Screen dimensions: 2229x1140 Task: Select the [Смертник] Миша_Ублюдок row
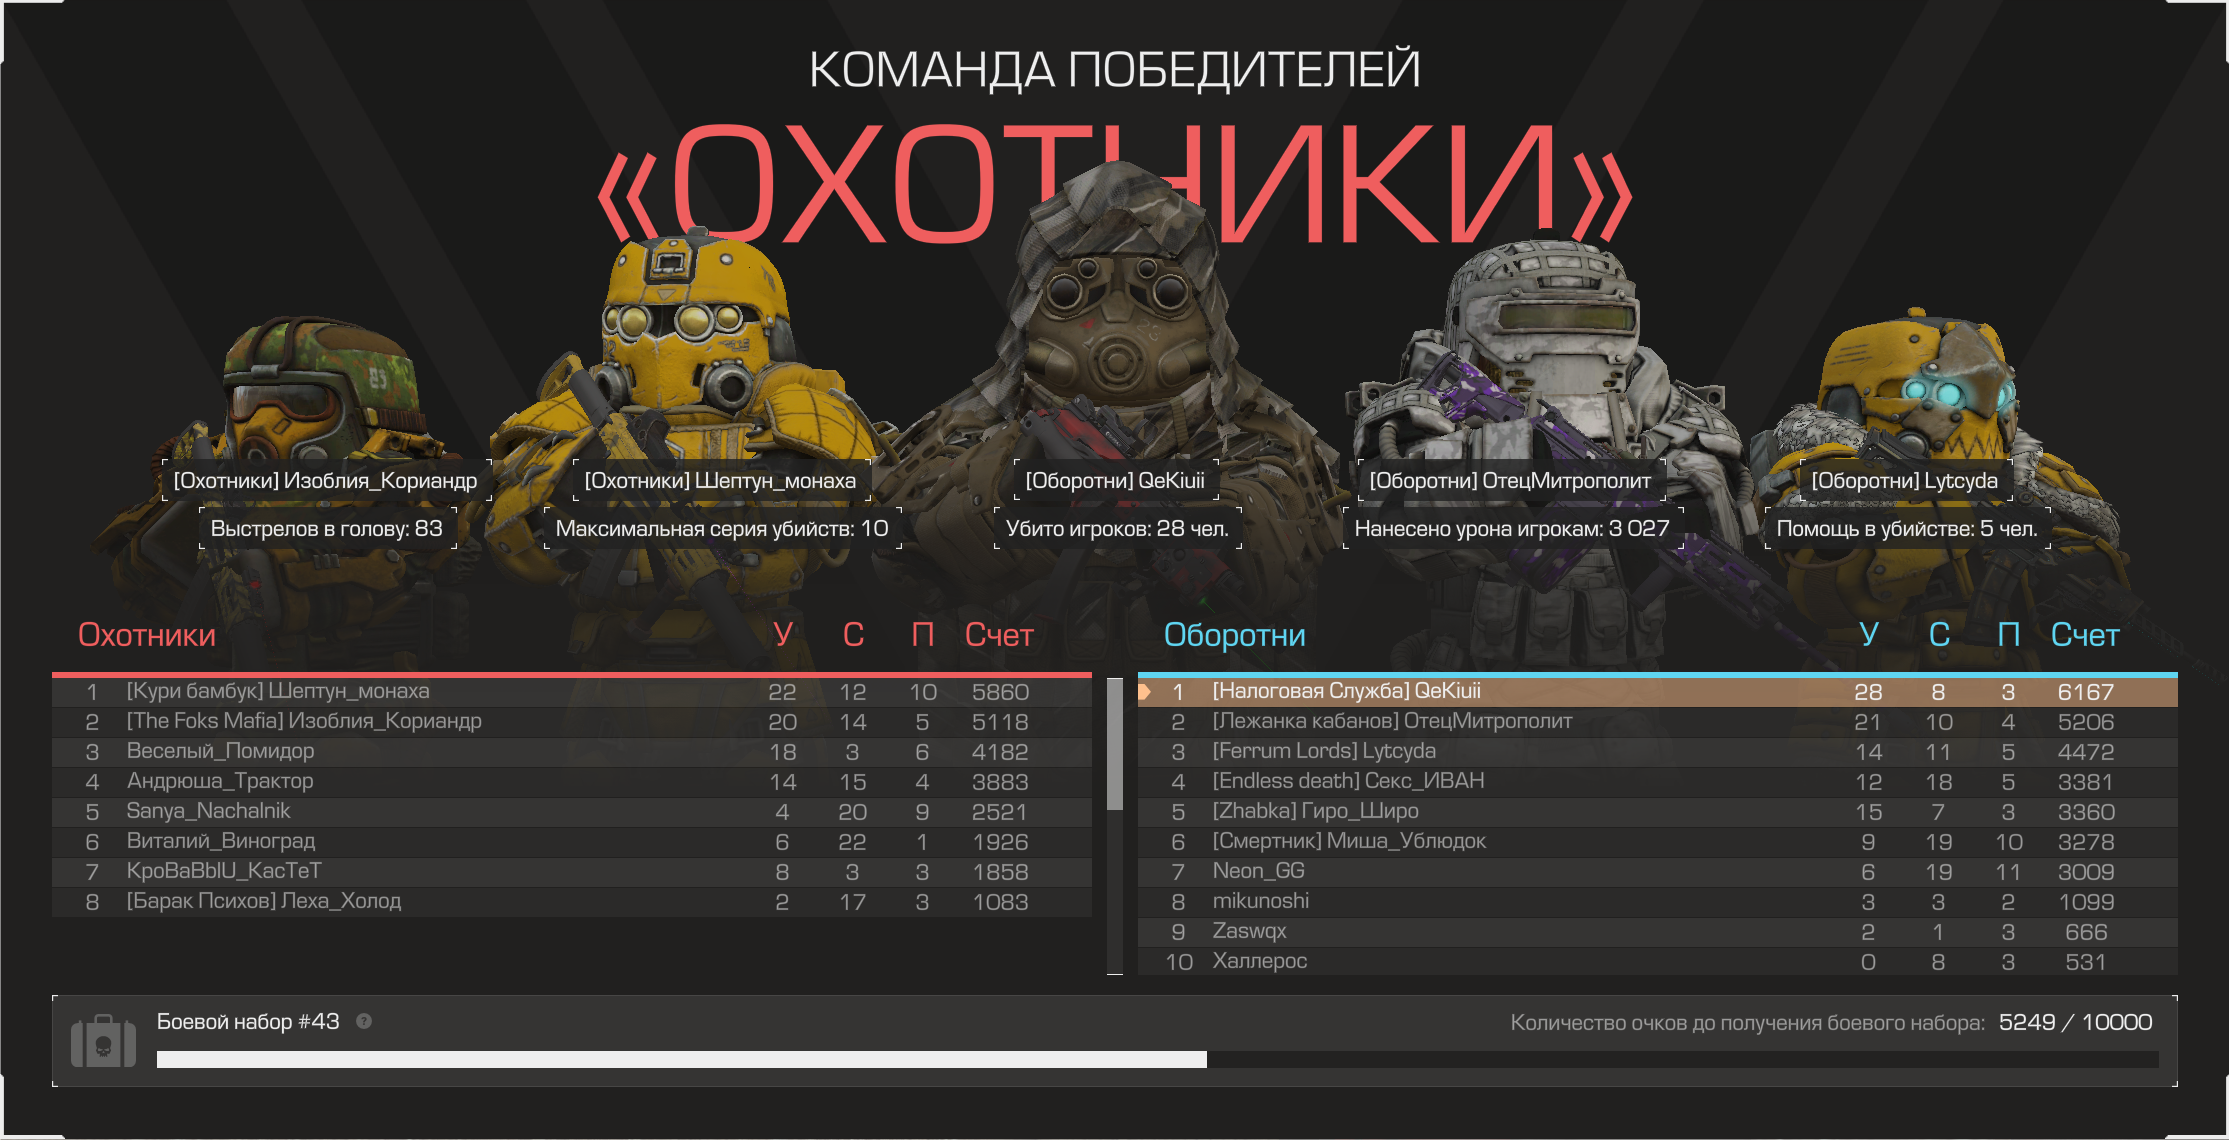tap(1658, 842)
